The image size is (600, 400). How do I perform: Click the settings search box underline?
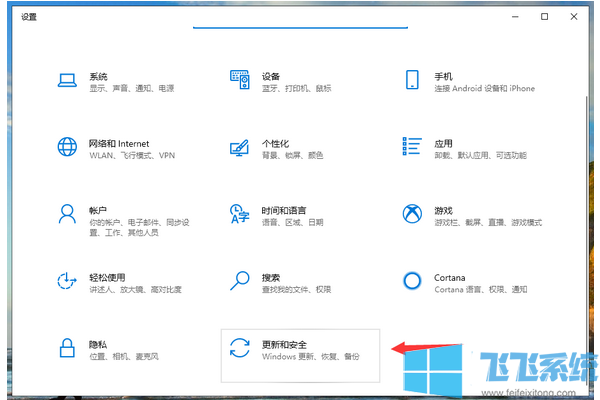(300, 27)
